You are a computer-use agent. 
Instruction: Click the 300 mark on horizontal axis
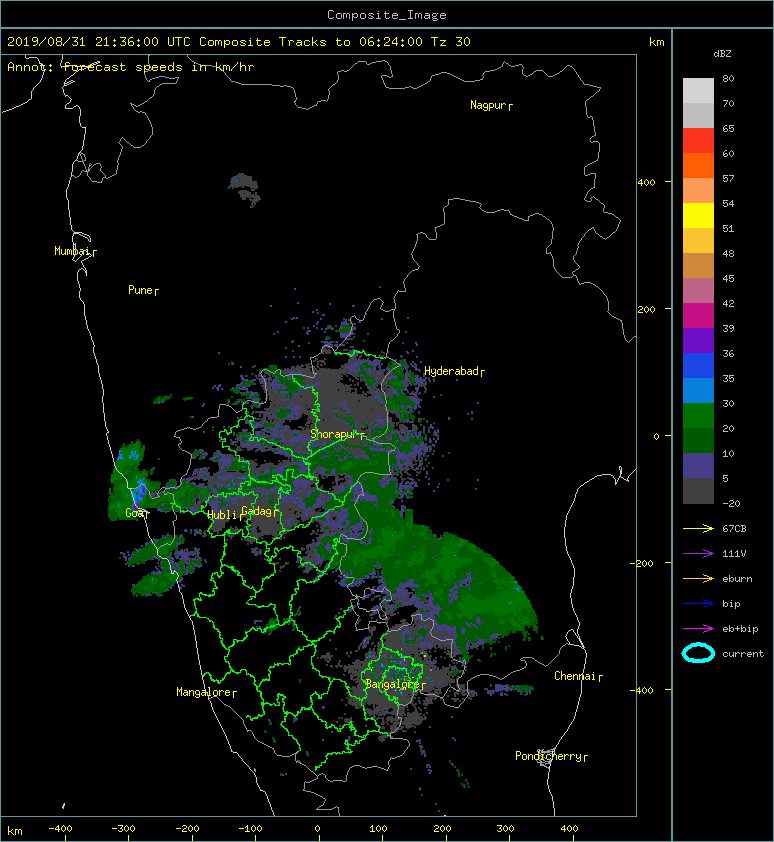tap(505, 829)
